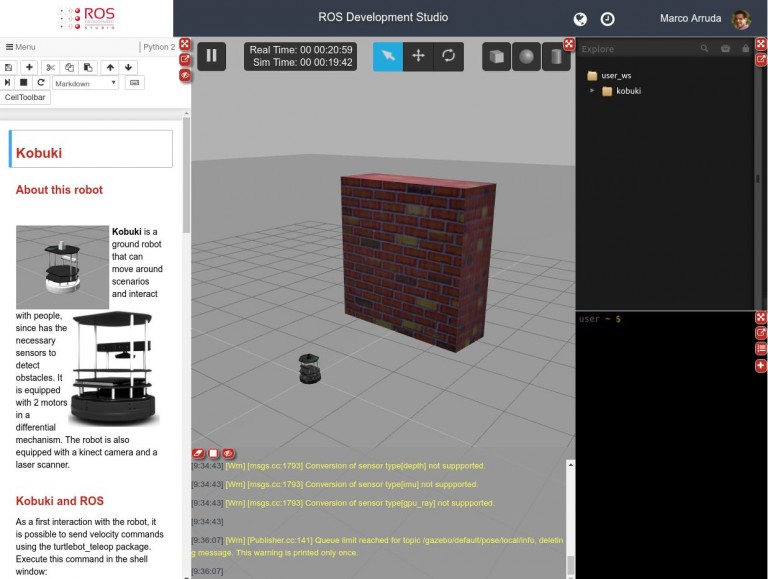Insert a new notebook cell below
The image size is (768, 579).
point(29,68)
